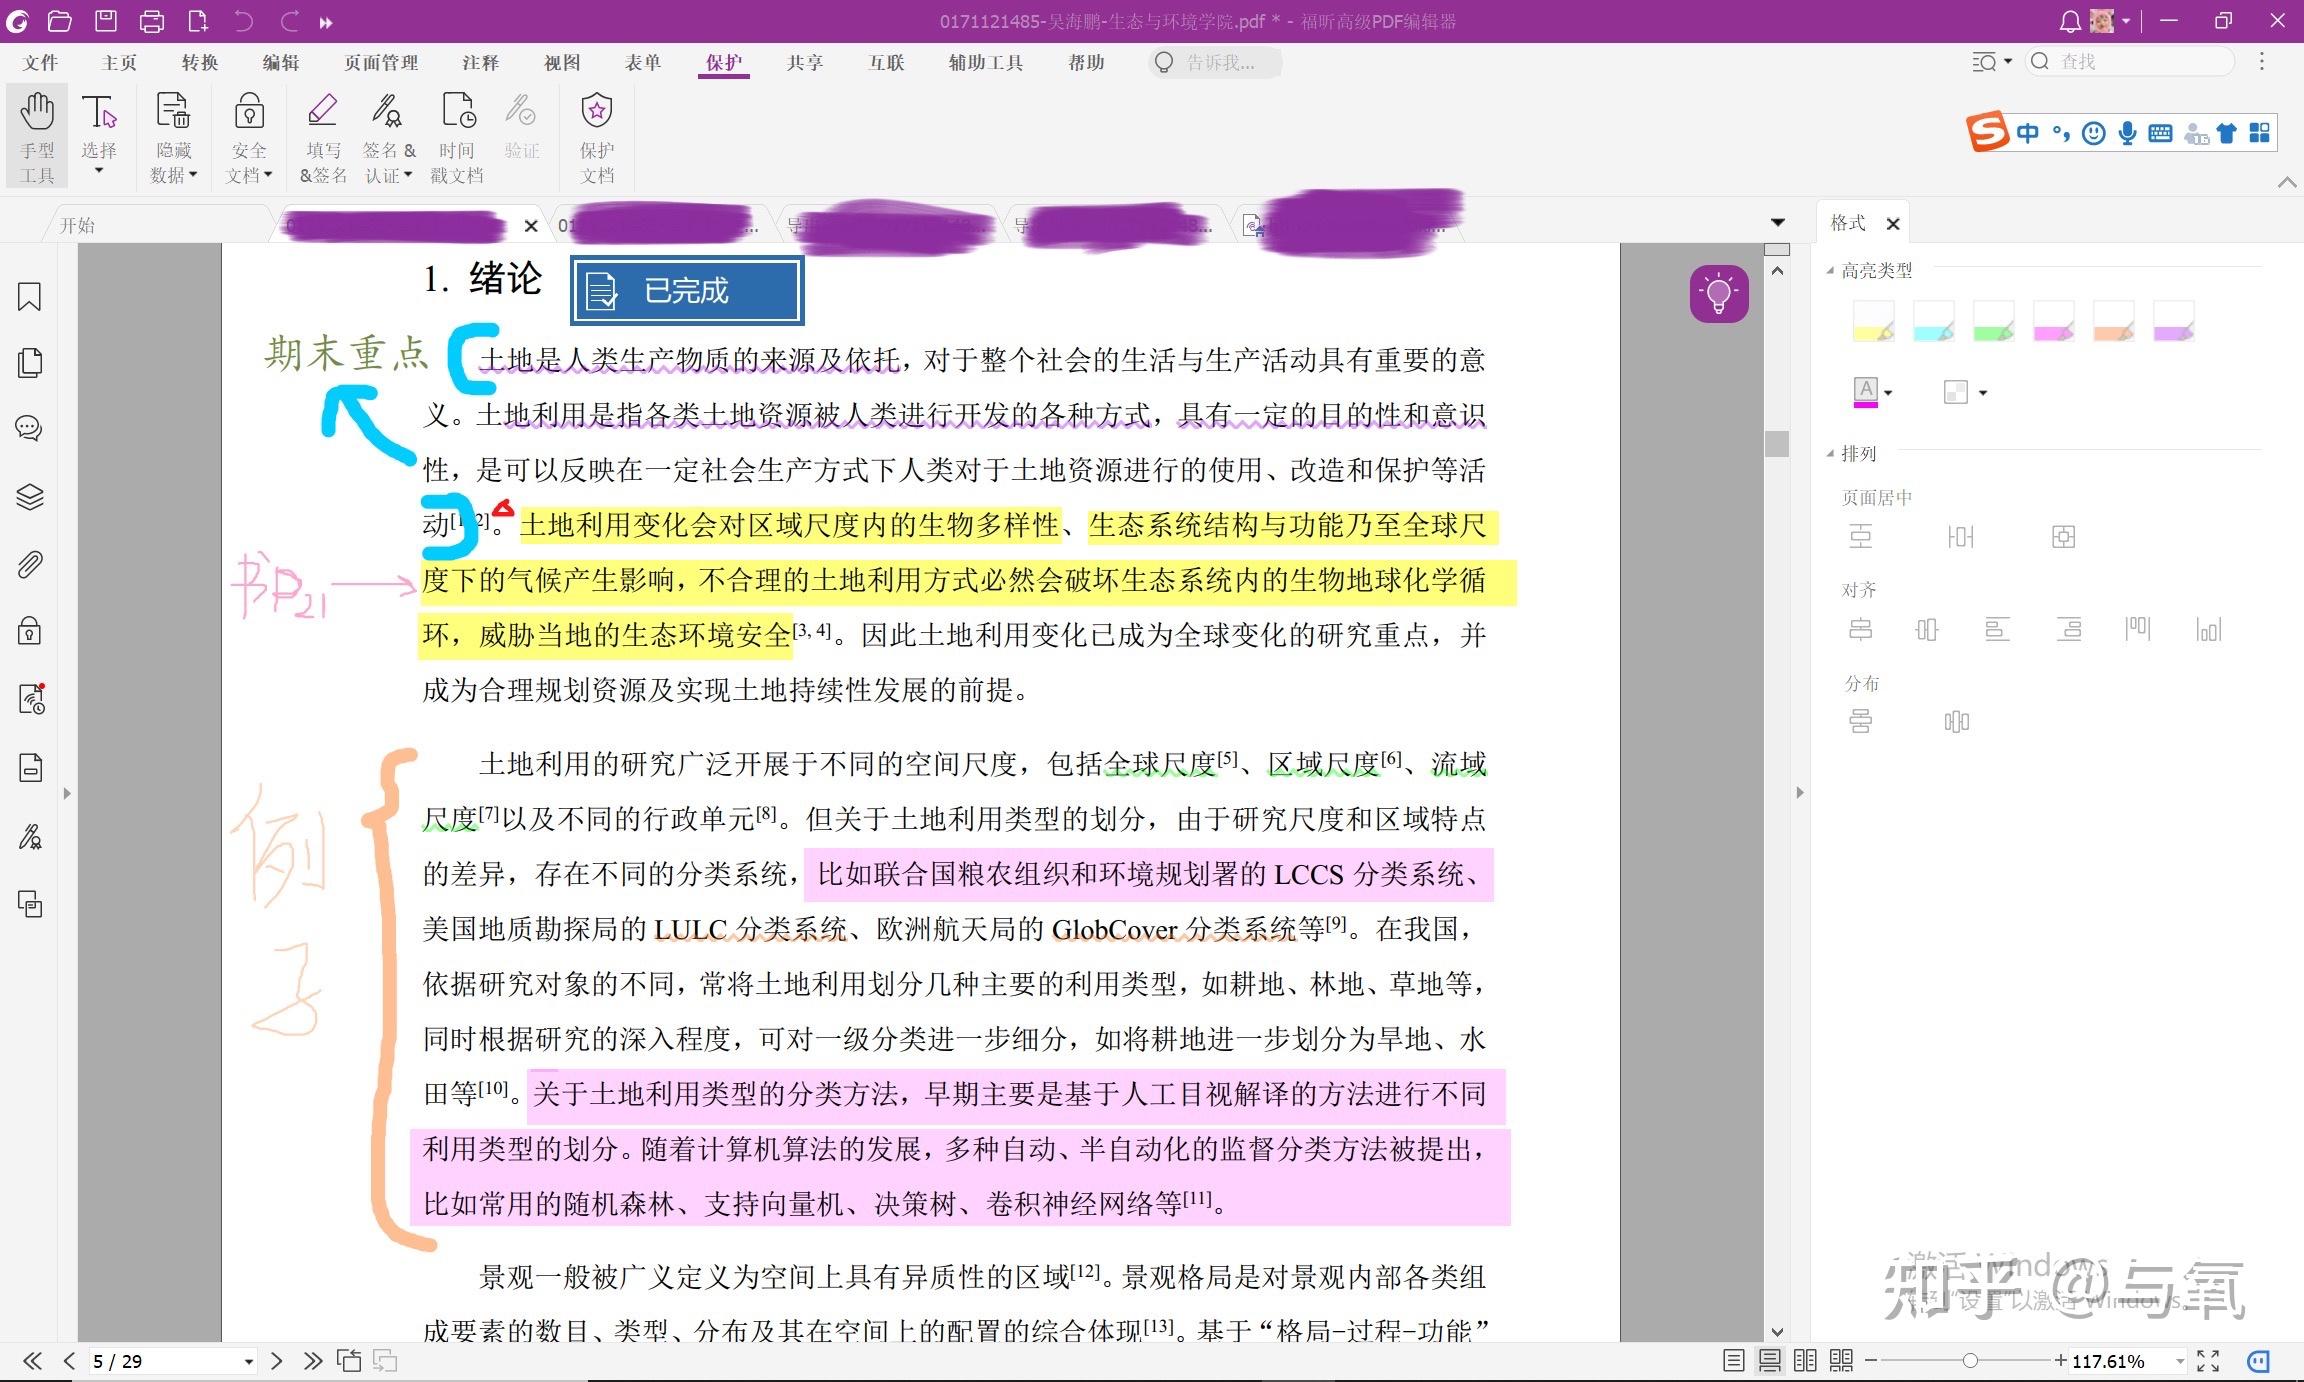Click Timestamp Document (时间戳文档)
Screen dimensions: 2304x1382
[x=457, y=137]
